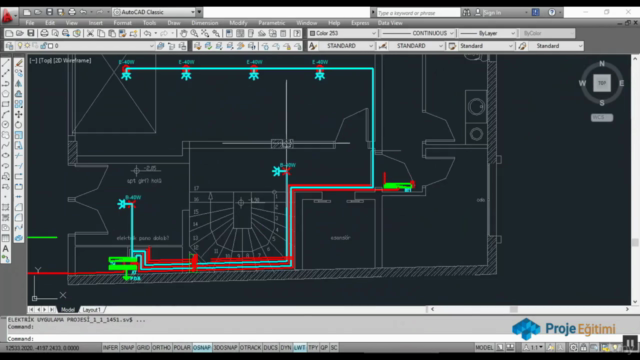Image resolution: width=640 pixels, height=360 pixels.
Task: Click the Color 253 swatch square
Action: pyautogui.click(x=312, y=33)
